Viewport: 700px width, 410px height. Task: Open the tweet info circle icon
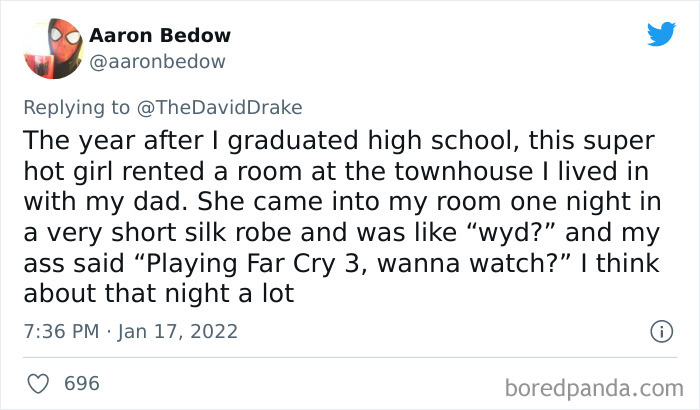(x=659, y=331)
